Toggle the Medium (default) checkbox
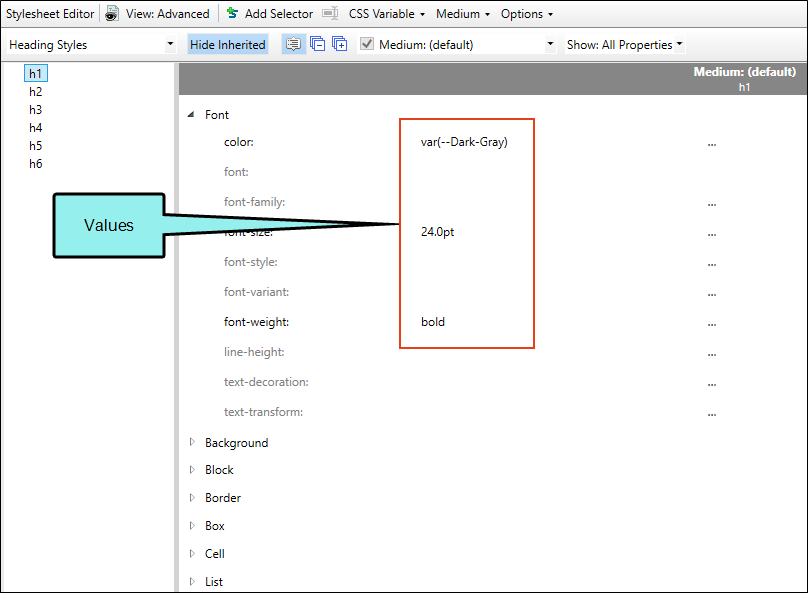808x593 pixels. (x=367, y=45)
